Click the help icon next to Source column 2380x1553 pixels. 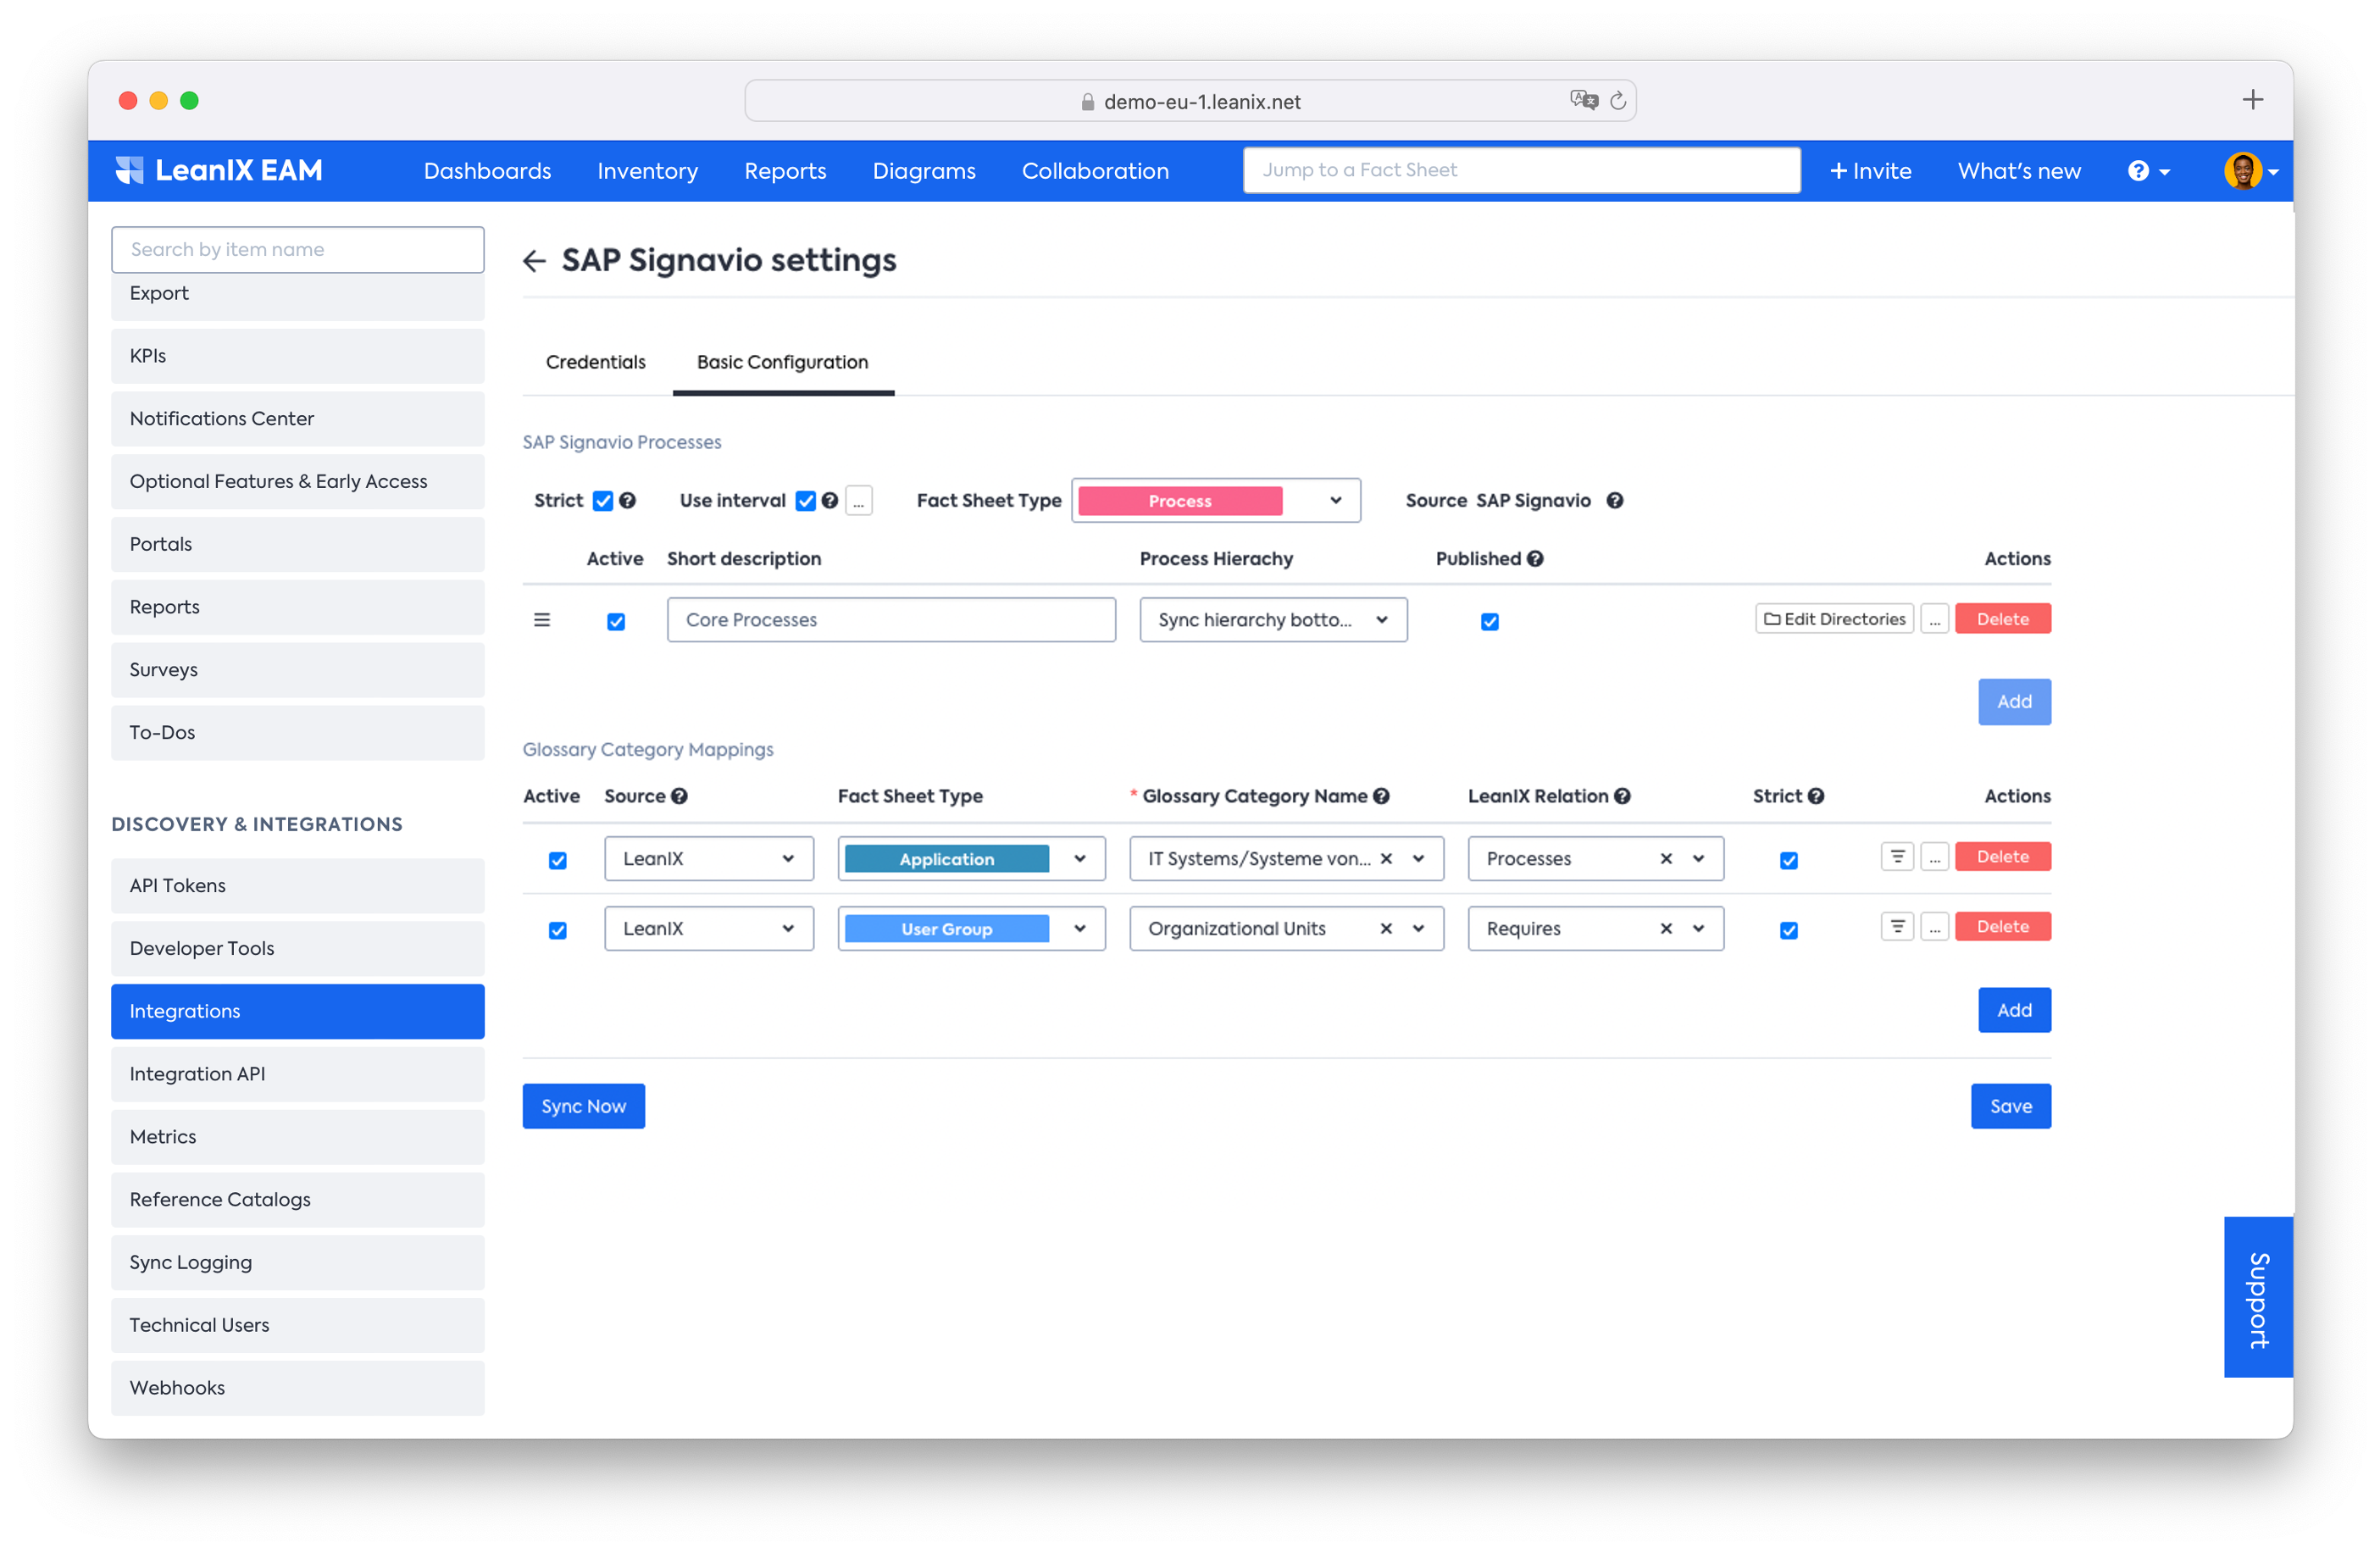click(x=679, y=796)
